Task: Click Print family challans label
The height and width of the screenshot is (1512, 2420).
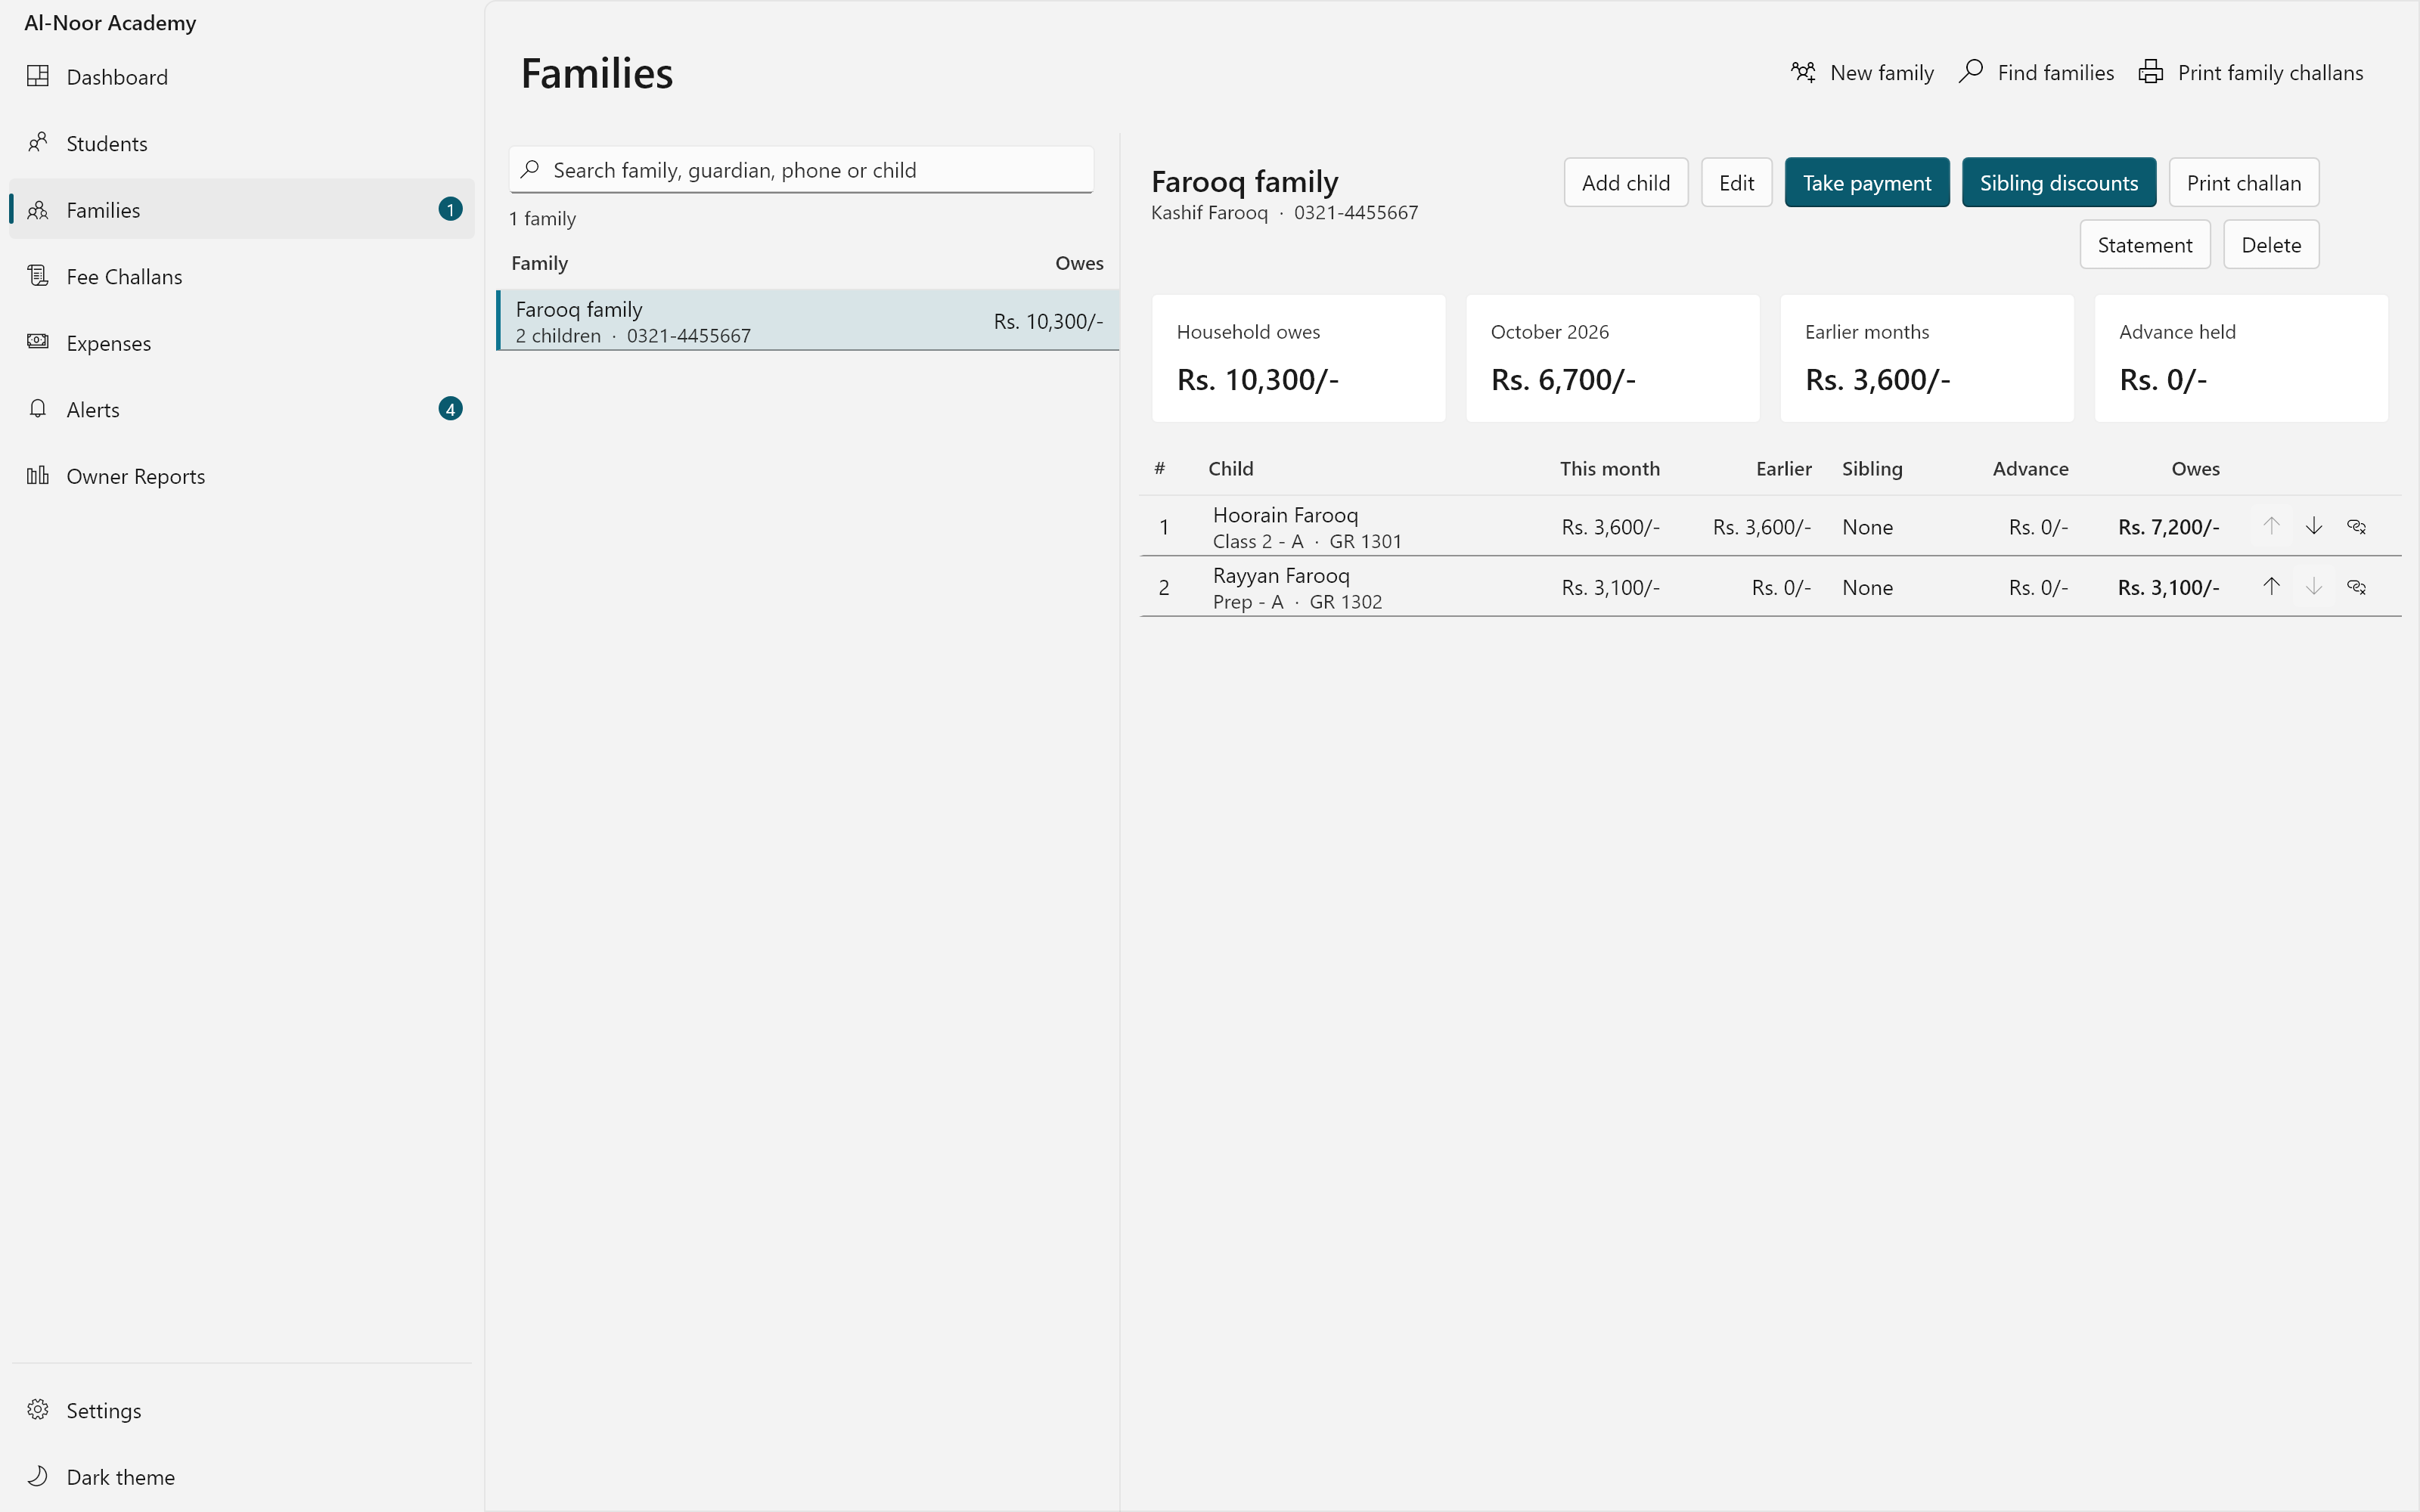Action: pos(2271,72)
